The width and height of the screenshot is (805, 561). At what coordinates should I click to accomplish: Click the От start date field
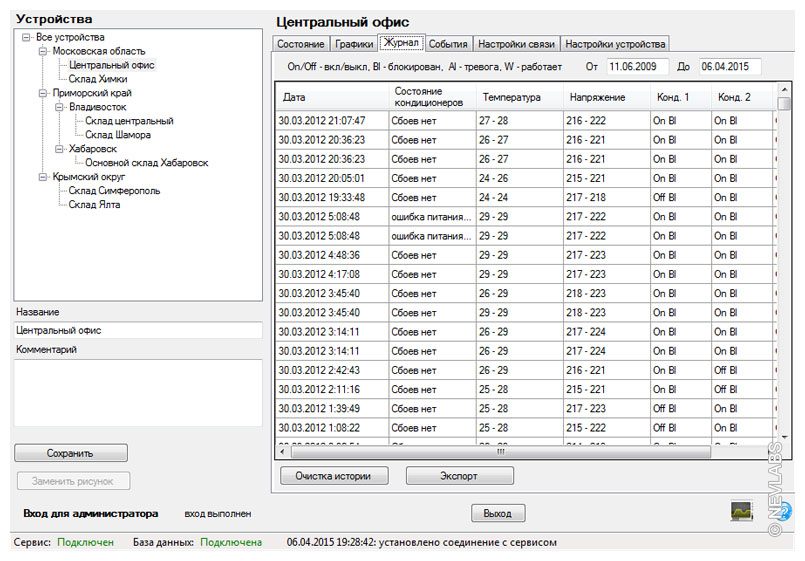click(637, 66)
